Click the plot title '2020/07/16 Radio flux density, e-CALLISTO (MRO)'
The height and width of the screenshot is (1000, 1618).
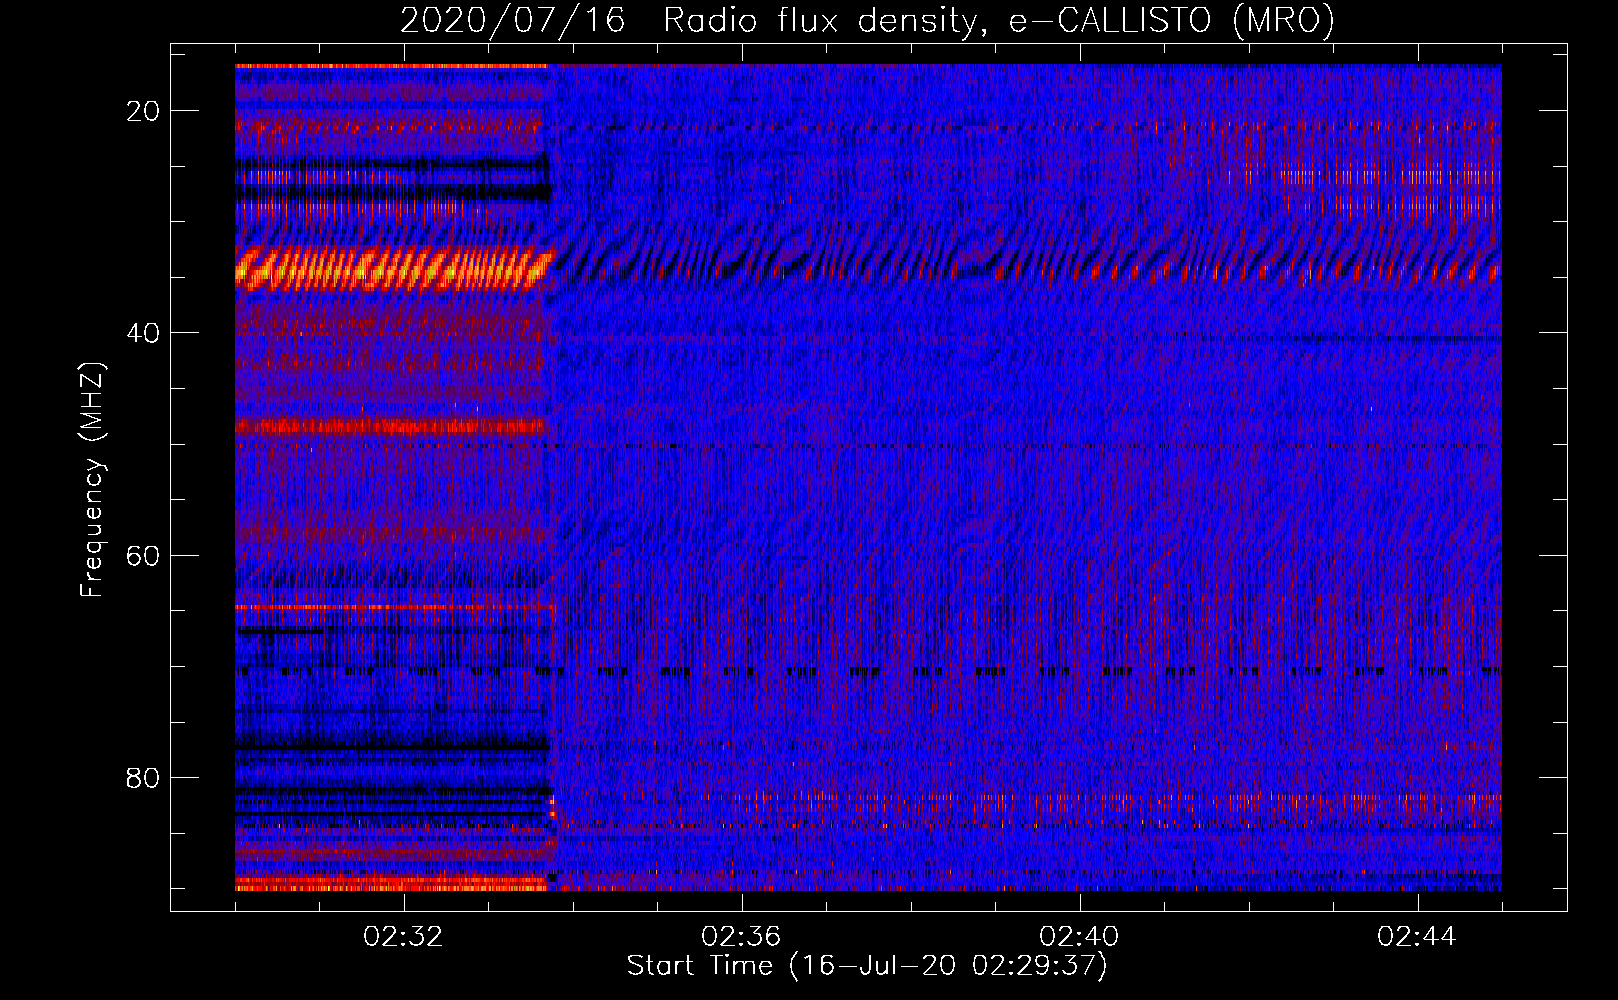[x=867, y=20]
